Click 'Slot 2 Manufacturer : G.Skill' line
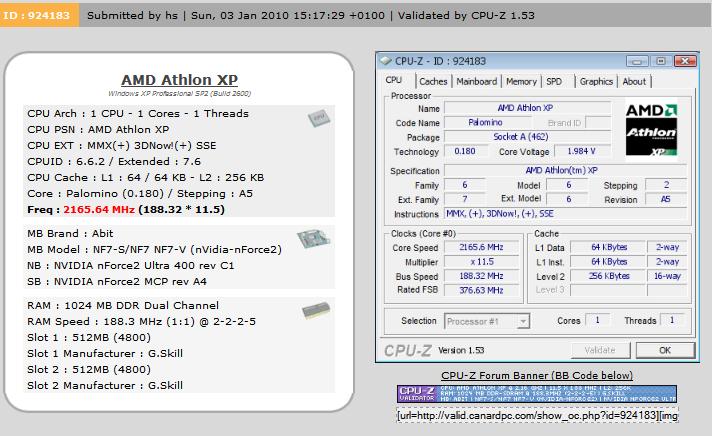 pyautogui.click(x=105, y=385)
